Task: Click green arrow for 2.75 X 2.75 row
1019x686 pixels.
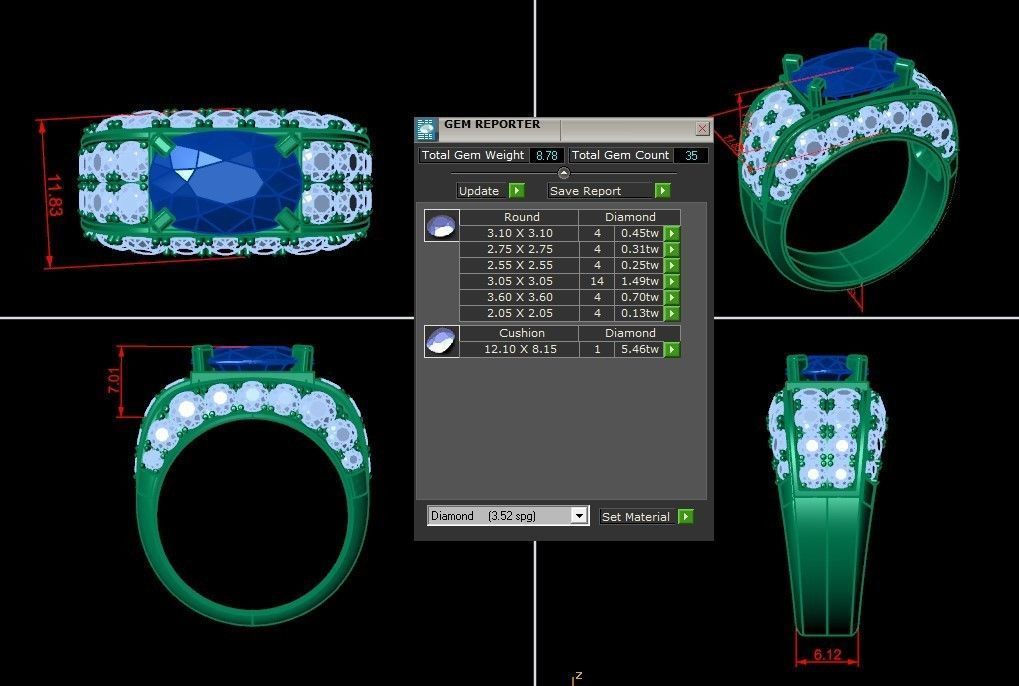Action: click(672, 249)
